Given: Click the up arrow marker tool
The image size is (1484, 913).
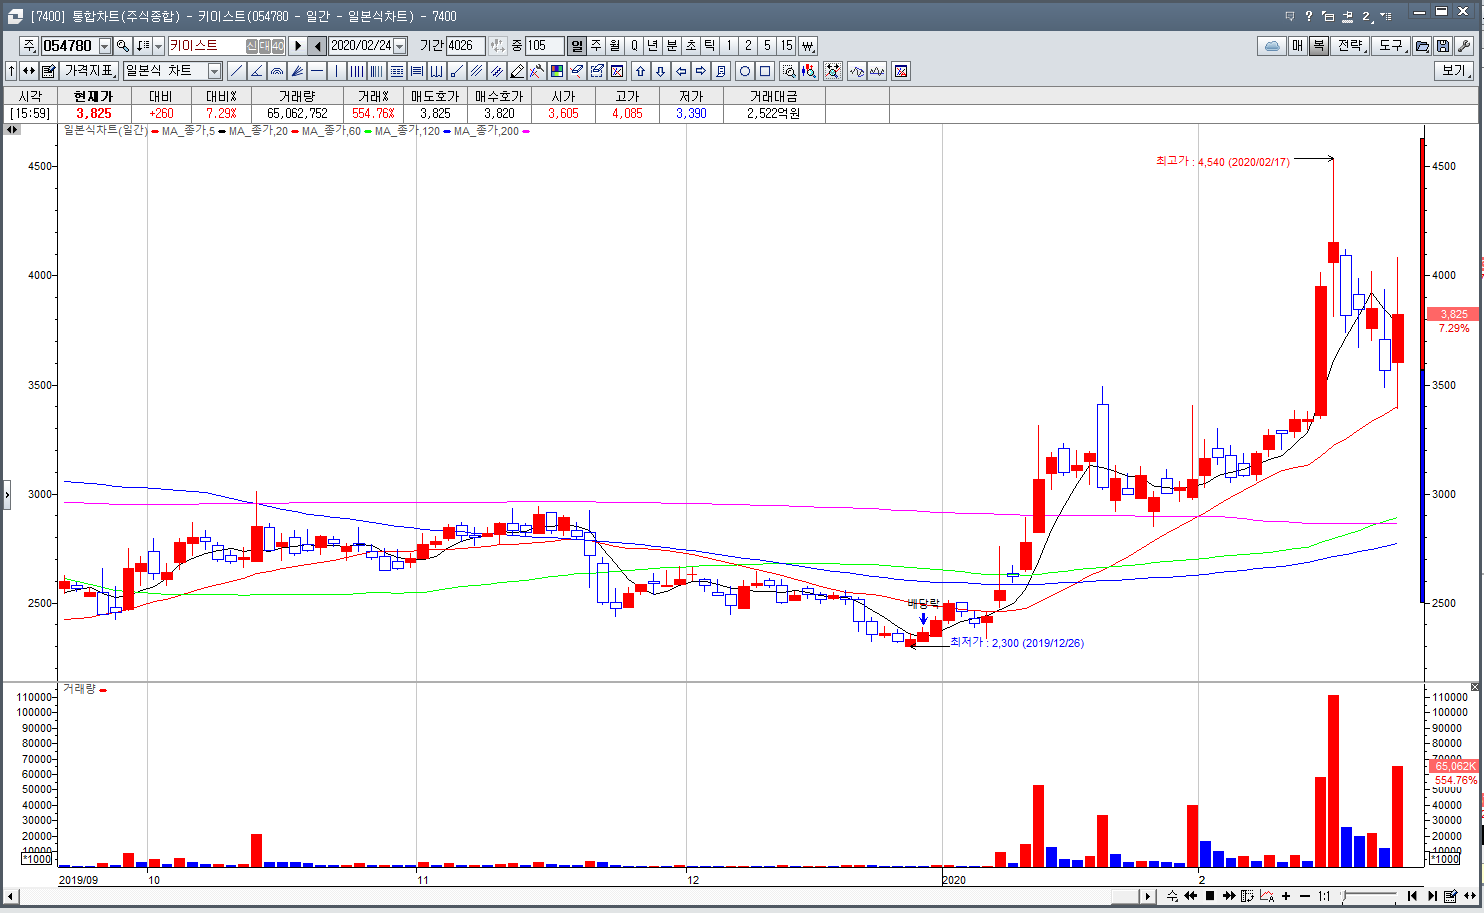Looking at the screenshot, I should tap(641, 71).
